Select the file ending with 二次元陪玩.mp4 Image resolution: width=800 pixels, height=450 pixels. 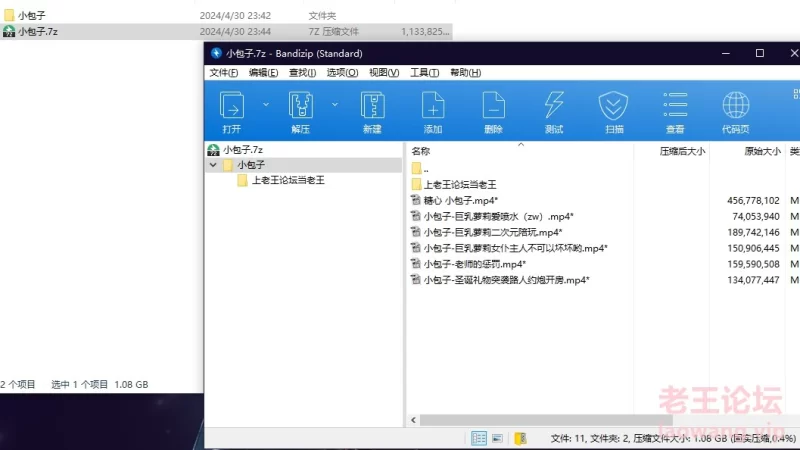point(492,232)
